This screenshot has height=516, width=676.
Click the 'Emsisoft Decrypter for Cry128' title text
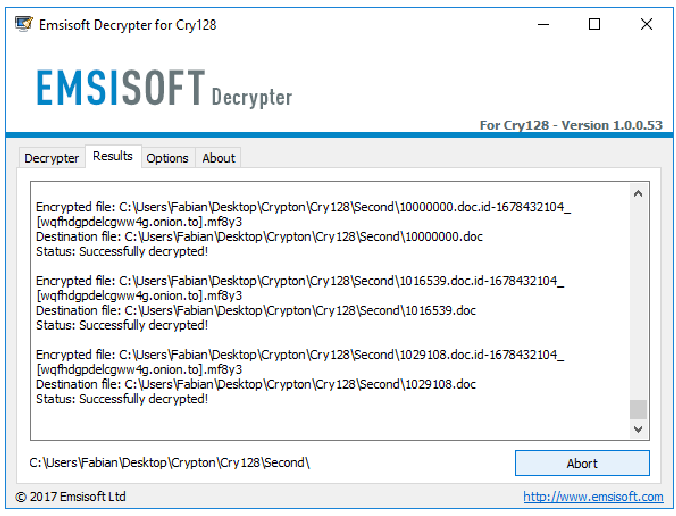(x=128, y=25)
